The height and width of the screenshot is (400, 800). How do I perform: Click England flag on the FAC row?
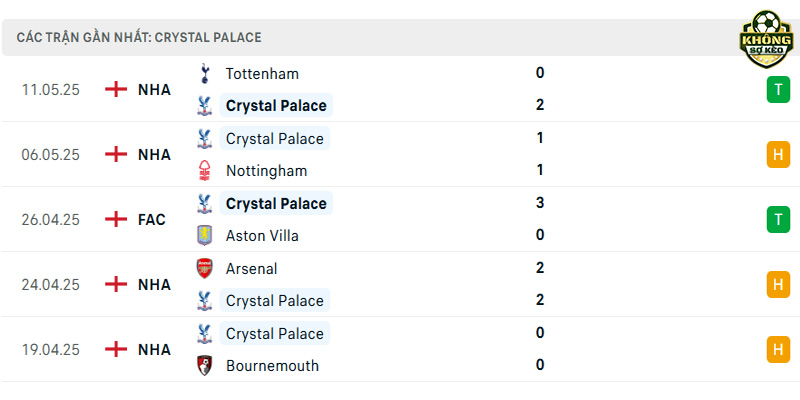(116, 219)
